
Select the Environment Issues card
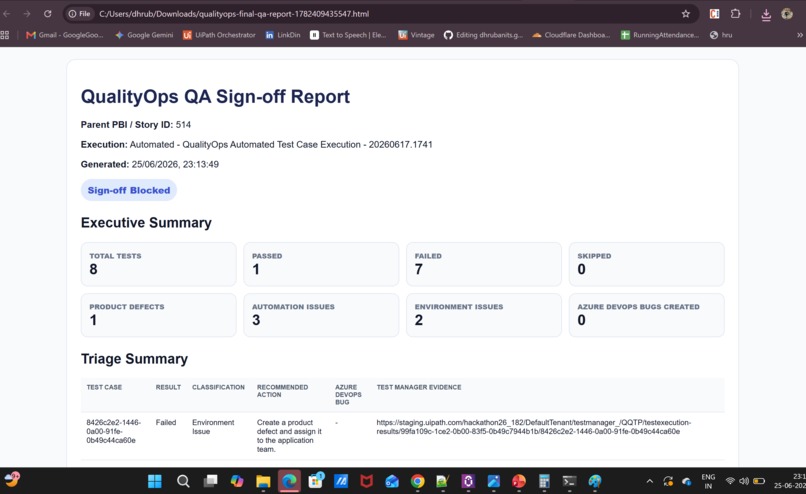[484, 315]
